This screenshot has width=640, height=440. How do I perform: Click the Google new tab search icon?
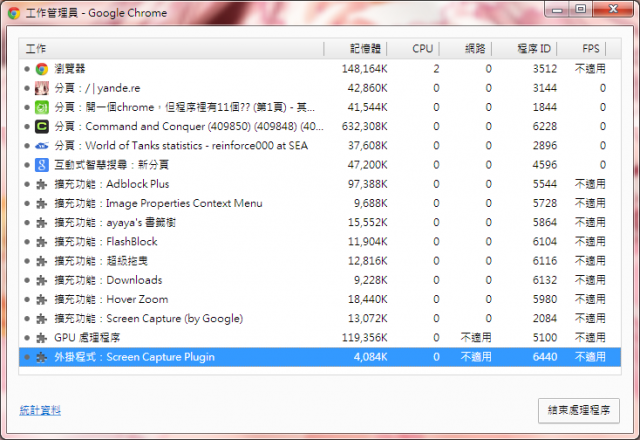click(42, 165)
